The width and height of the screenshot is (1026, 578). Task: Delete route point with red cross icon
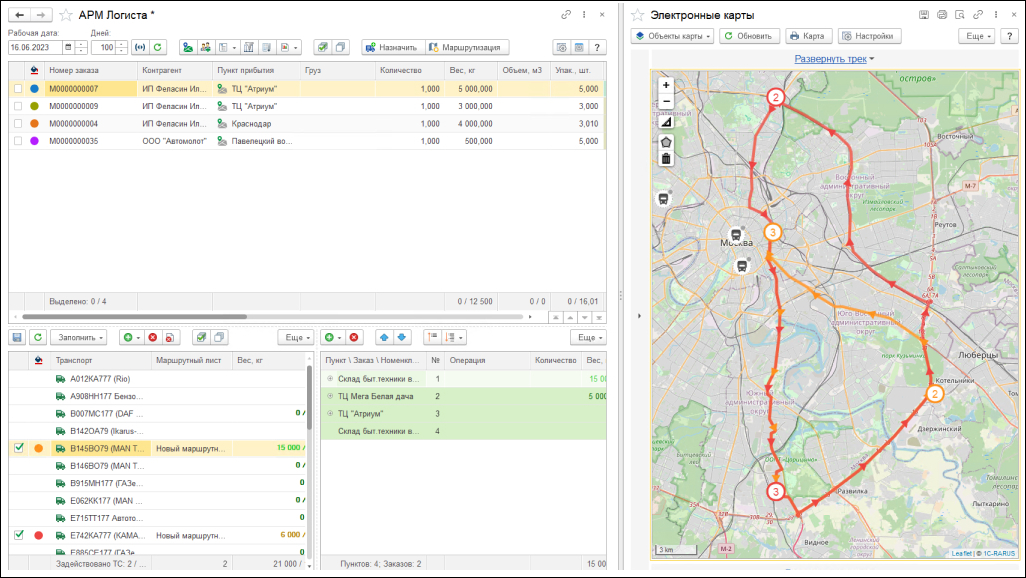coord(354,338)
